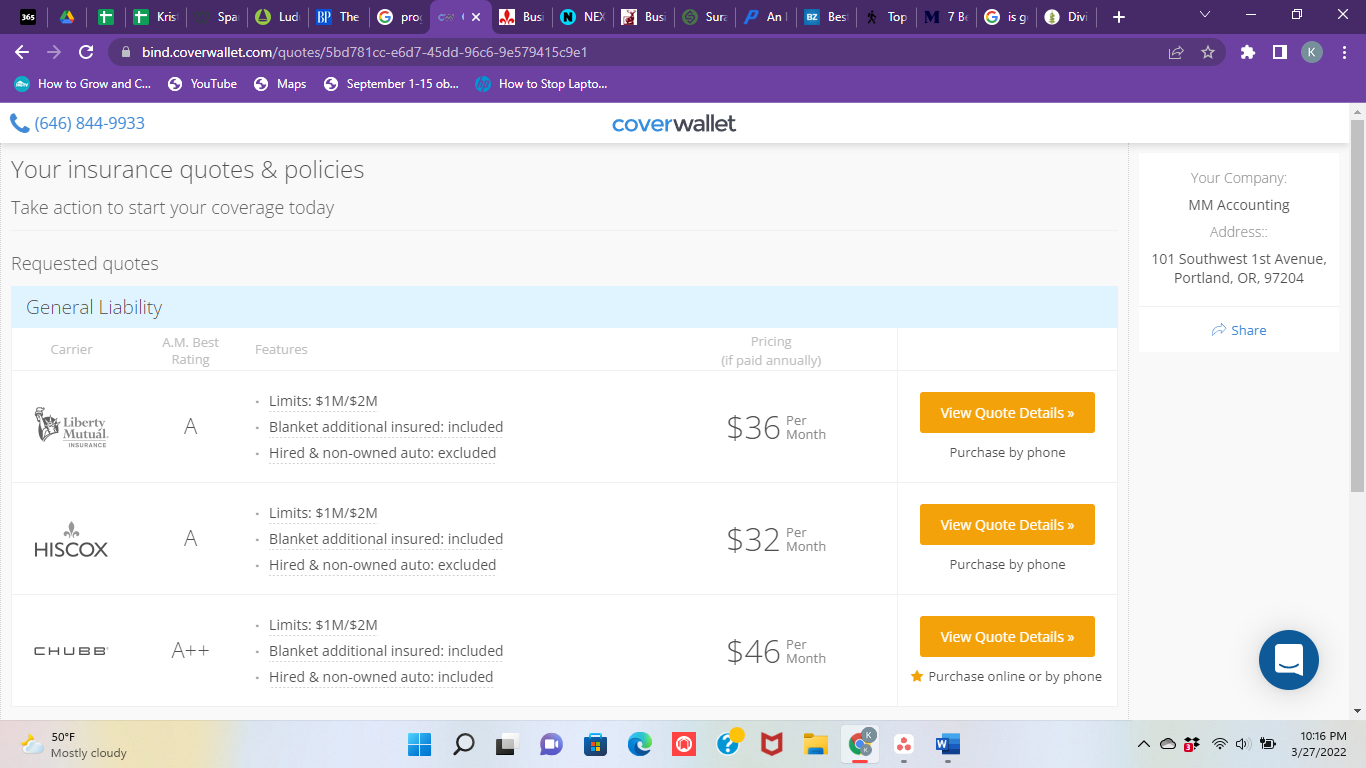1366x768 pixels.
Task: View quote details for Hiscox
Action: [x=1007, y=524]
